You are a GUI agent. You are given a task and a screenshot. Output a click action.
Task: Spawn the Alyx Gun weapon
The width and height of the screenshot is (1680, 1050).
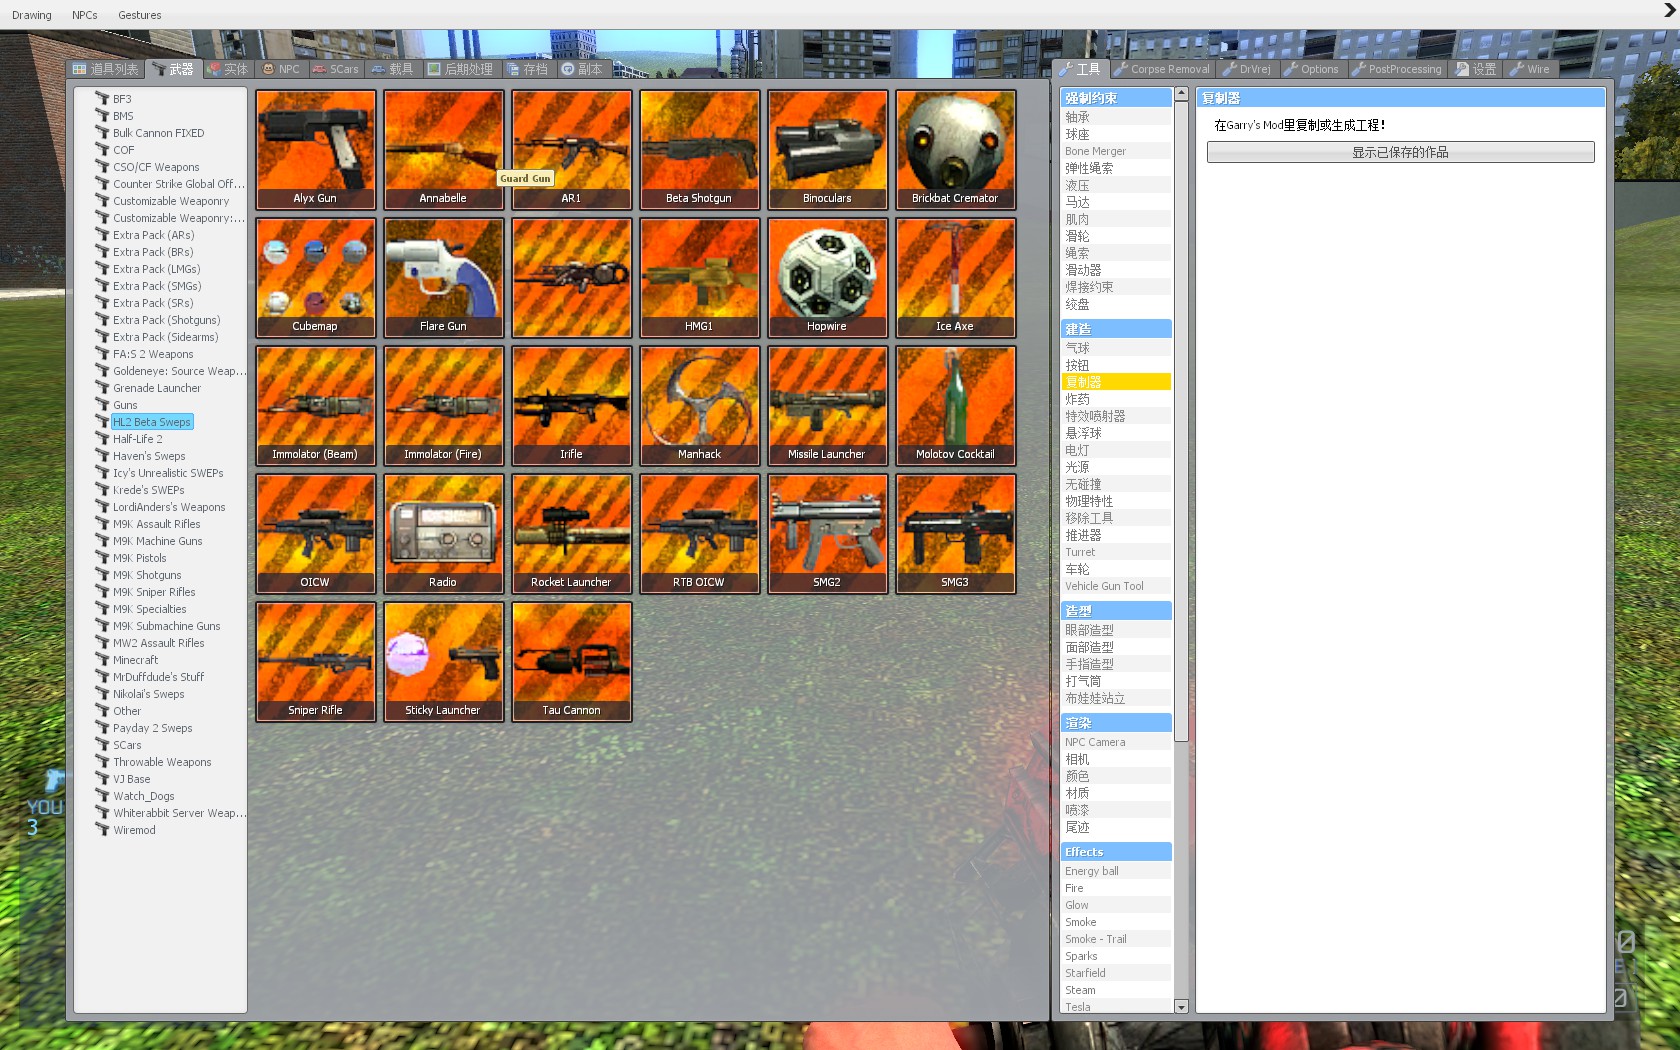(x=315, y=150)
